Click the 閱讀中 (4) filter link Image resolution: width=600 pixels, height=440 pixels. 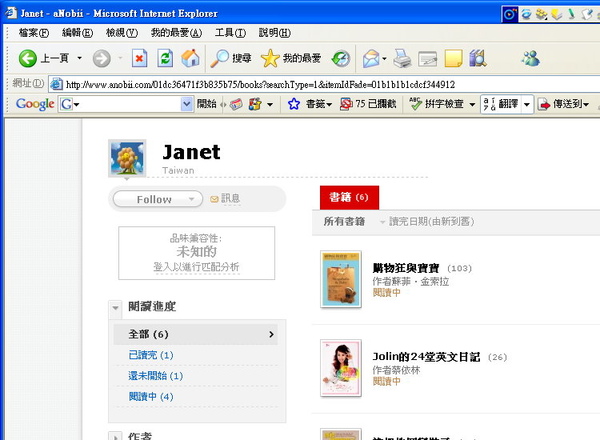click(x=151, y=396)
